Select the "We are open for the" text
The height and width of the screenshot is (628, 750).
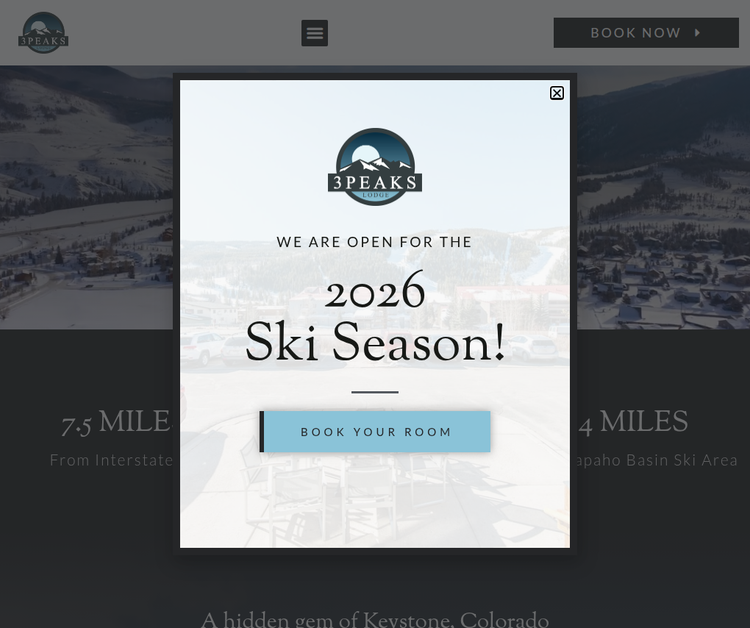pyautogui.click(x=375, y=242)
